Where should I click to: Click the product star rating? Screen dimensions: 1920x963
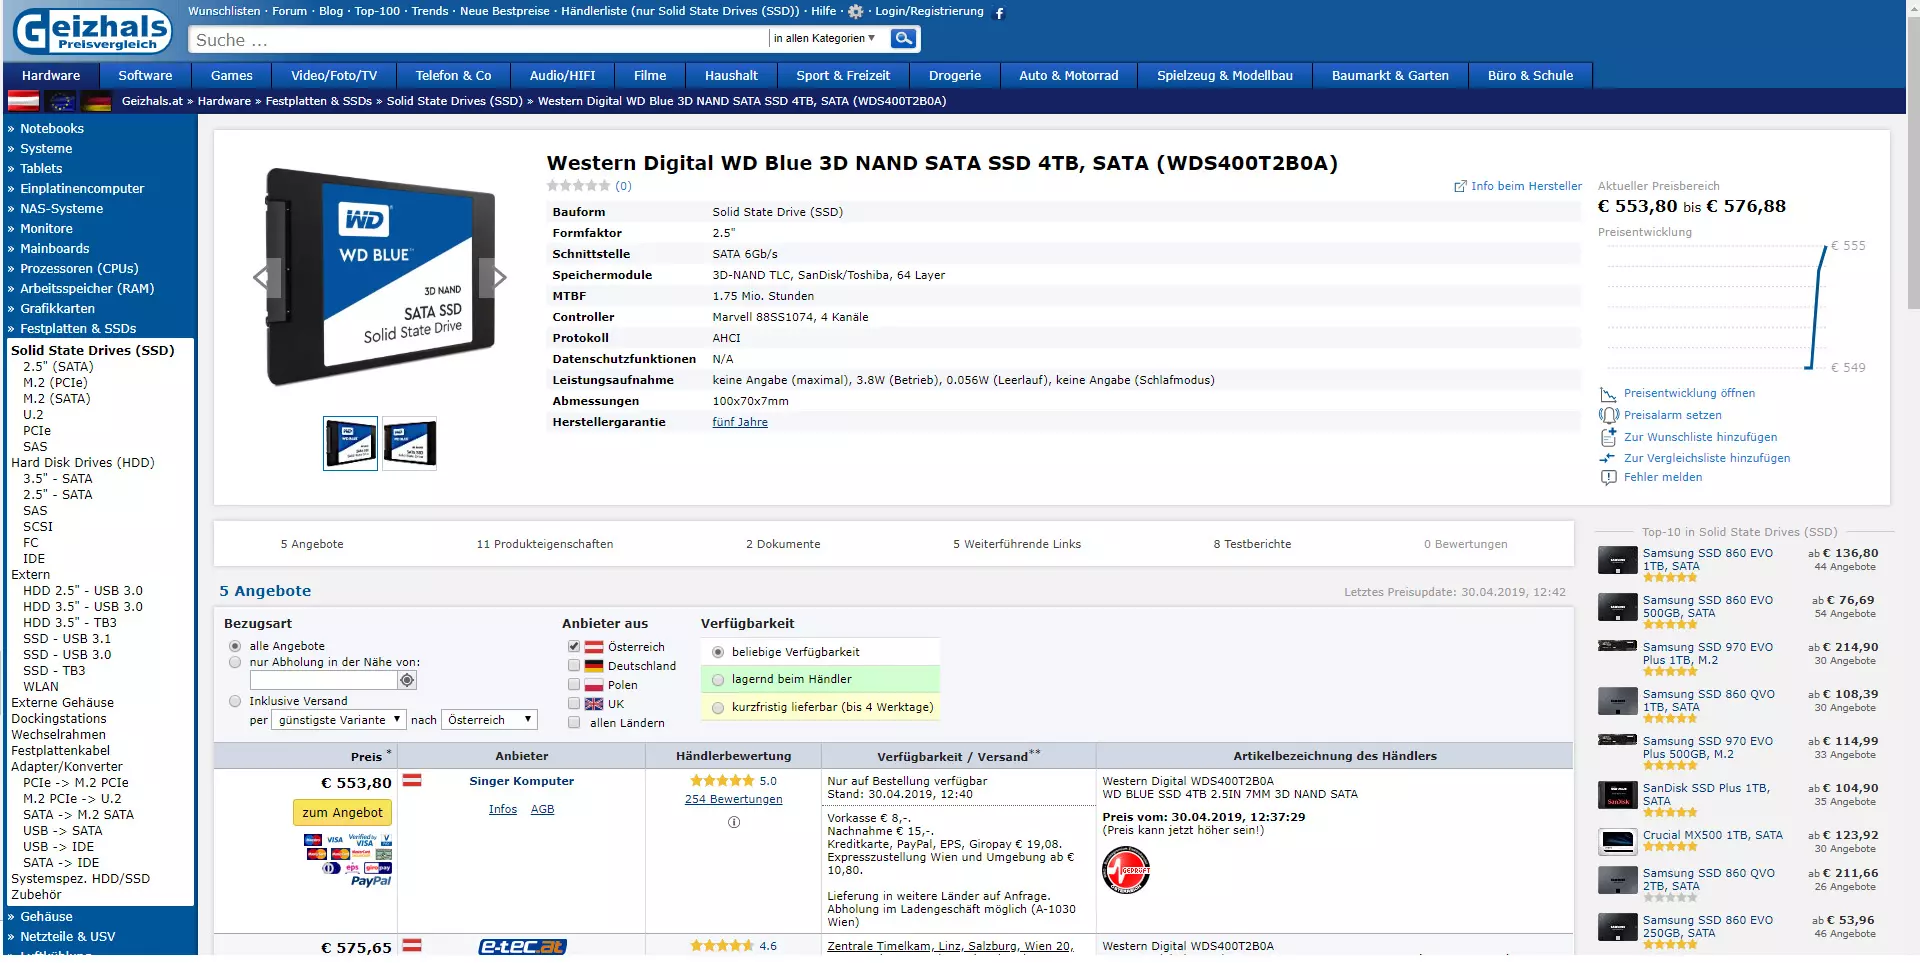point(578,186)
